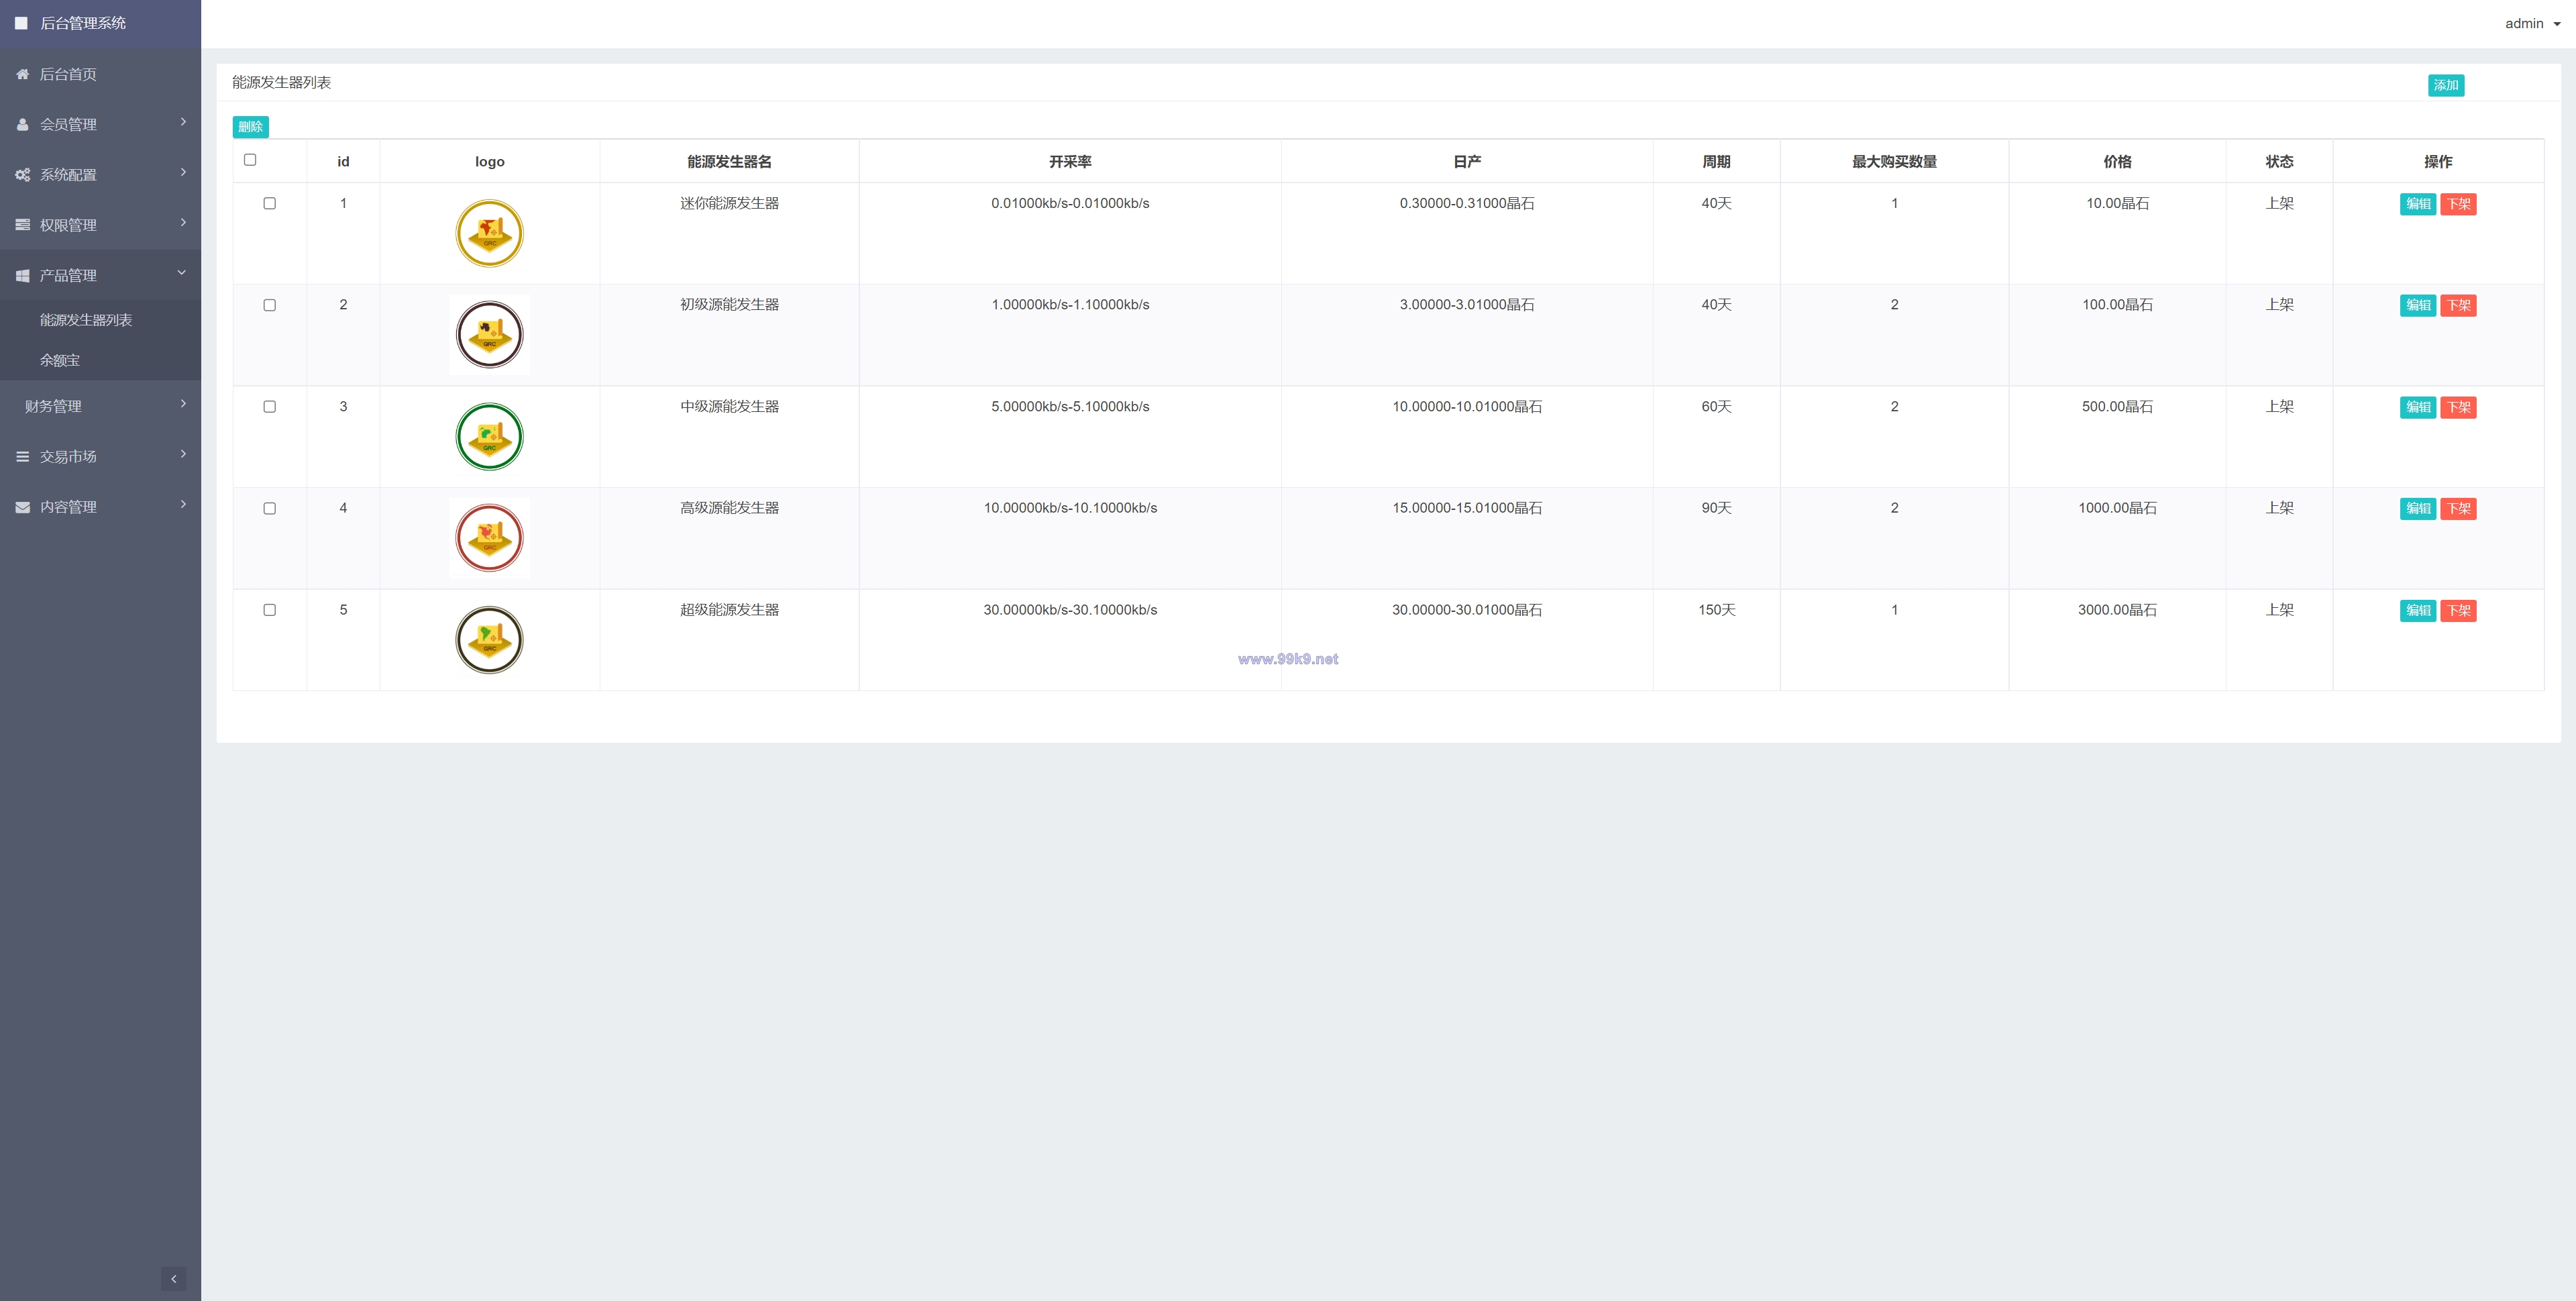
Task: Click the 能源发生器列表 panel heading
Action: click(x=281, y=82)
